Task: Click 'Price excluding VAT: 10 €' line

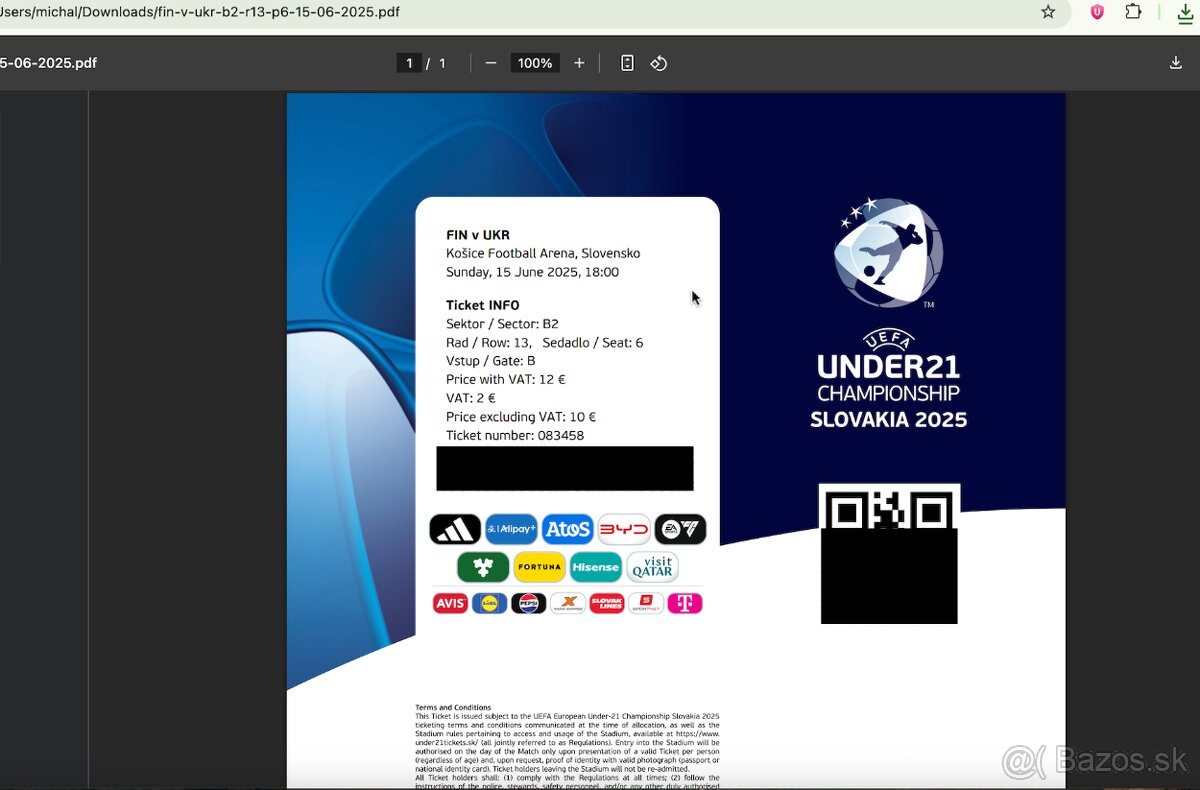Action: (521, 417)
